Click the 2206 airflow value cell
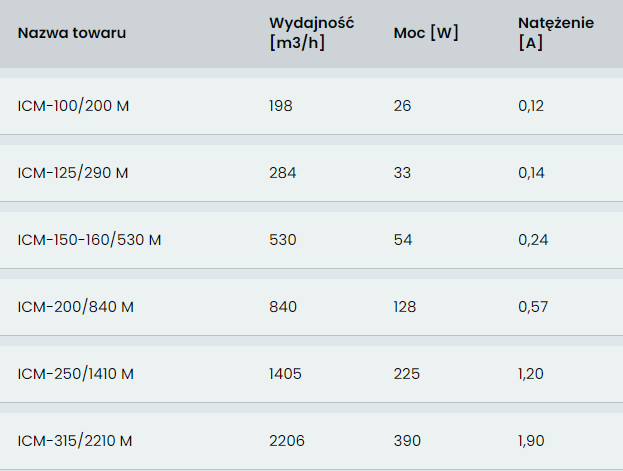The width and height of the screenshot is (623, 471). [287, 441]
